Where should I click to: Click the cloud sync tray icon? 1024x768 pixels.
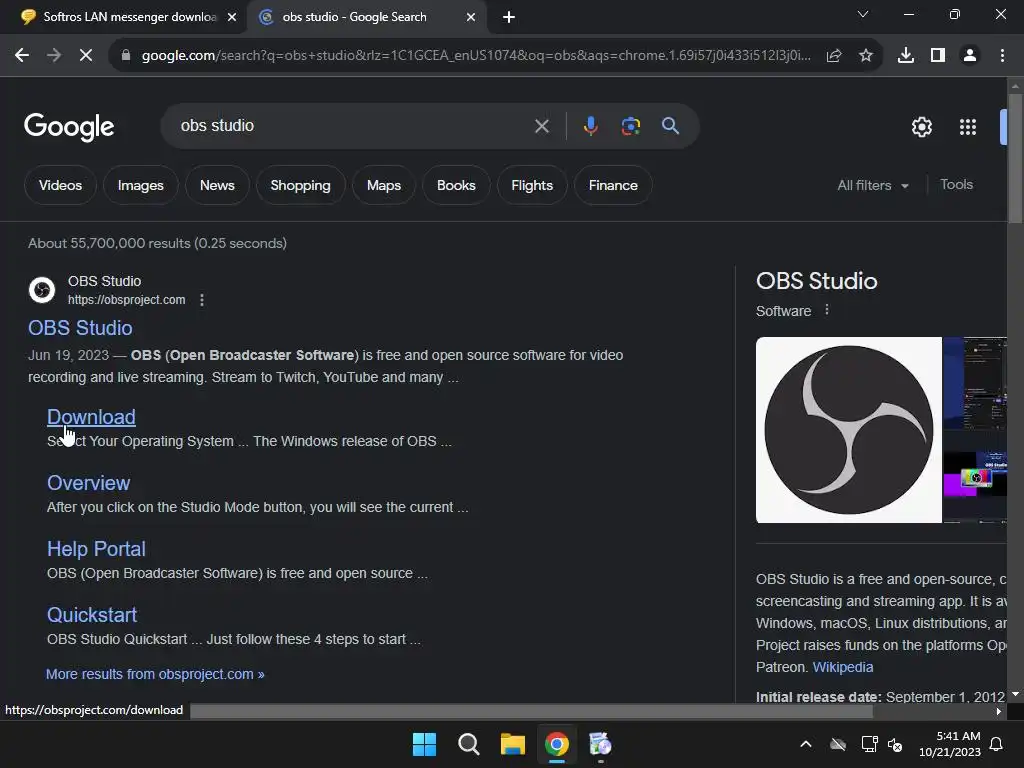click(838, 744)
